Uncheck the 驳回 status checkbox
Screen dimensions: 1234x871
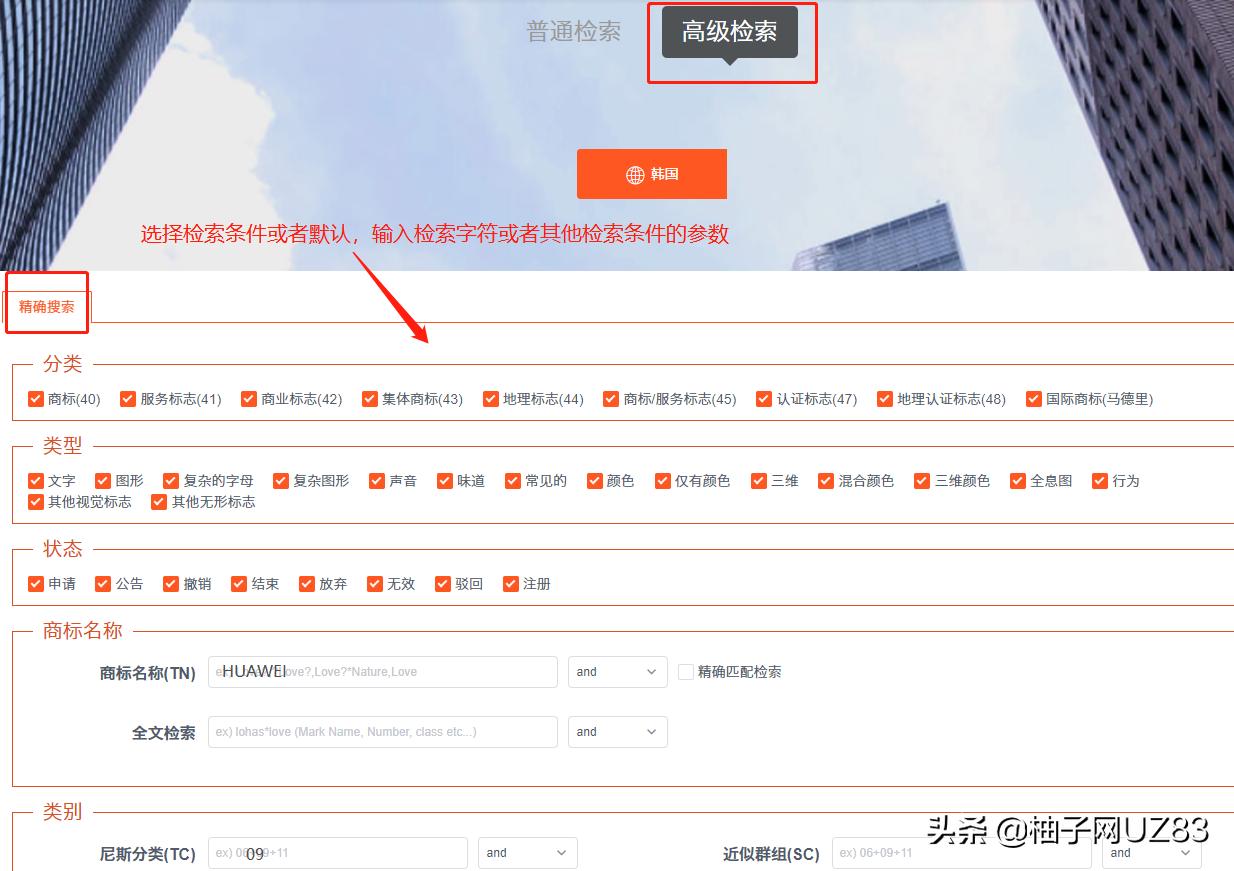(x=442, y=583)
